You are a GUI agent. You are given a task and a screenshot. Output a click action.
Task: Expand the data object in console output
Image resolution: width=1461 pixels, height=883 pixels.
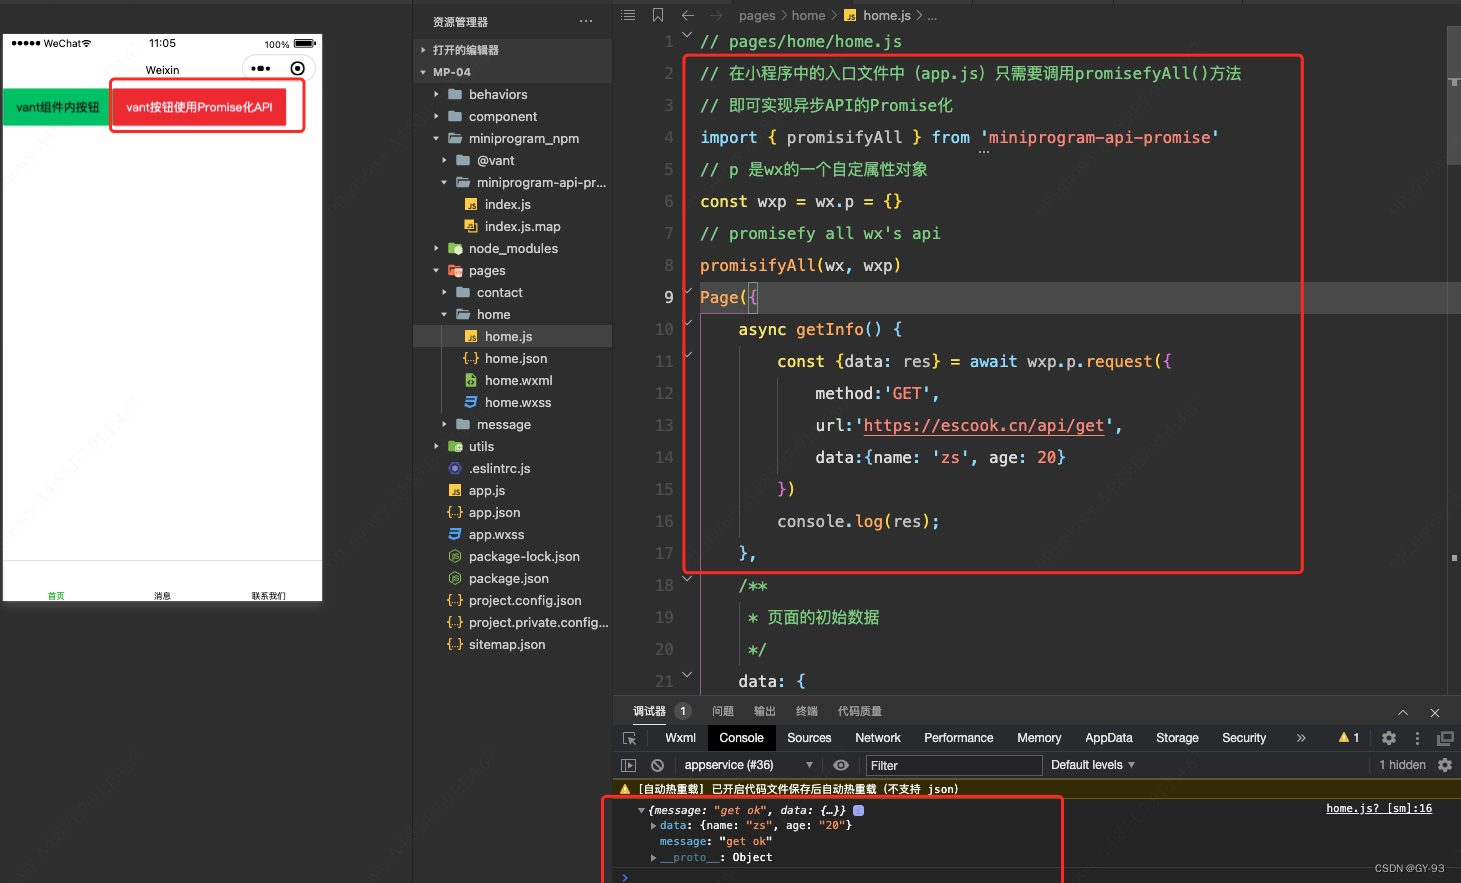[654, 826]
